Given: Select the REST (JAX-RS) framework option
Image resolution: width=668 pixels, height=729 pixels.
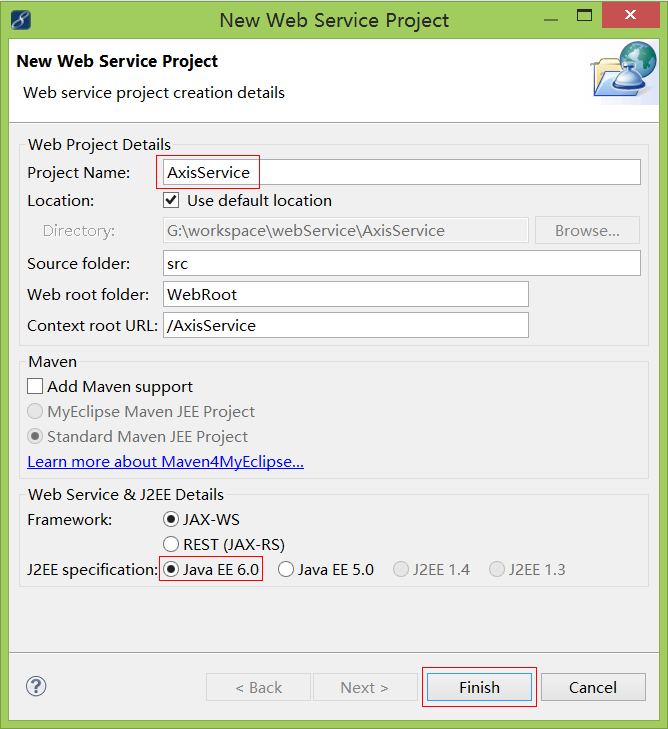Looking at the screenshot, I should click(171, 544).
